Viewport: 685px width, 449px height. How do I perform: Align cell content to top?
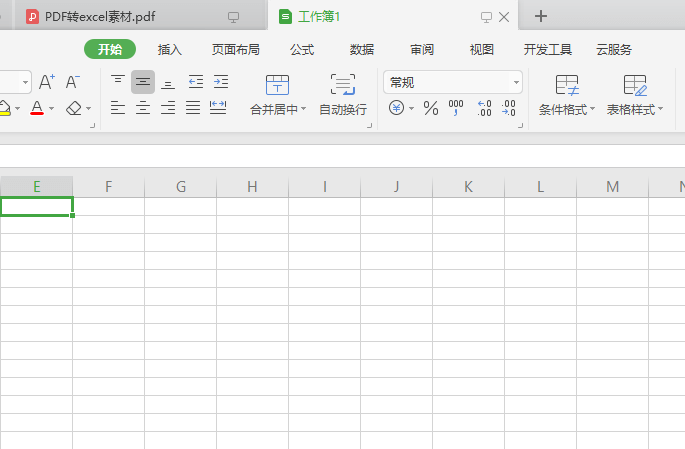[x=118, y=82]
